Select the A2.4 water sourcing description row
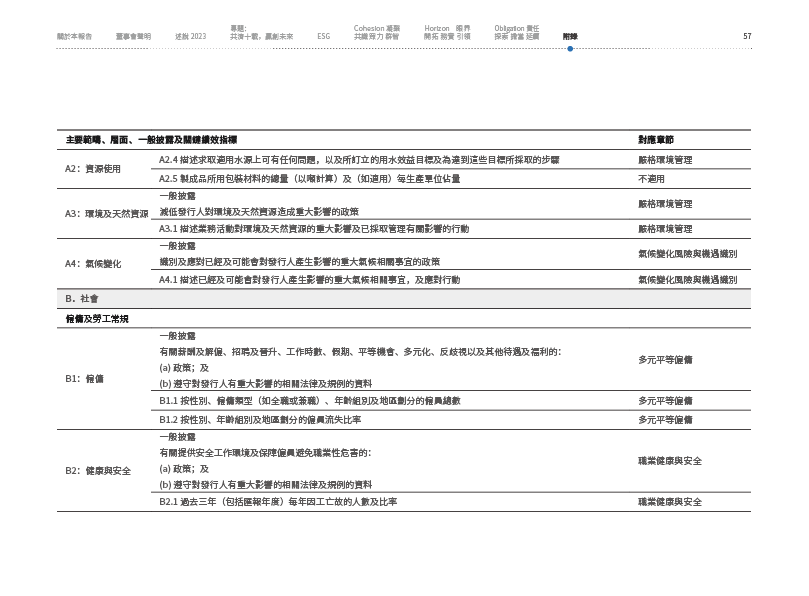This screenshot has height=596, width=809. [359, 160]
